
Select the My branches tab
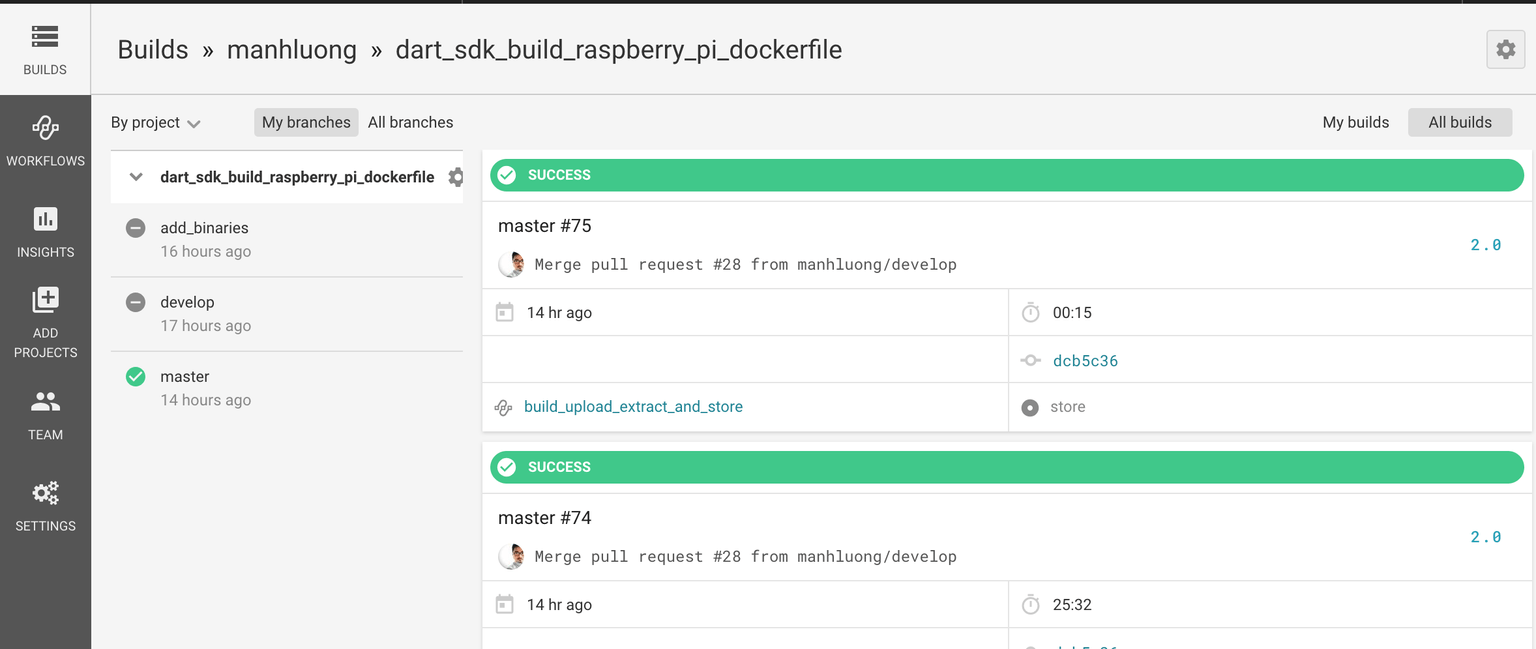pos(306,122)
